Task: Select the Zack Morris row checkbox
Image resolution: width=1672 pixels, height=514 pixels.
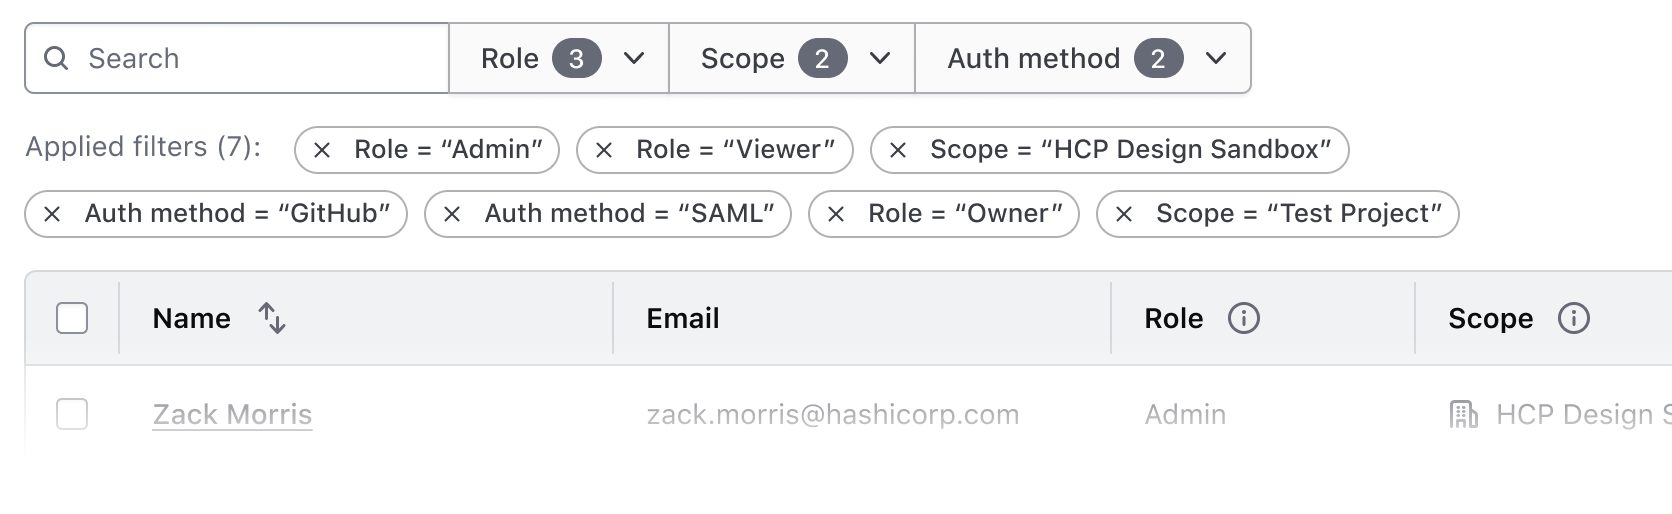Action: tap(72, 414)
